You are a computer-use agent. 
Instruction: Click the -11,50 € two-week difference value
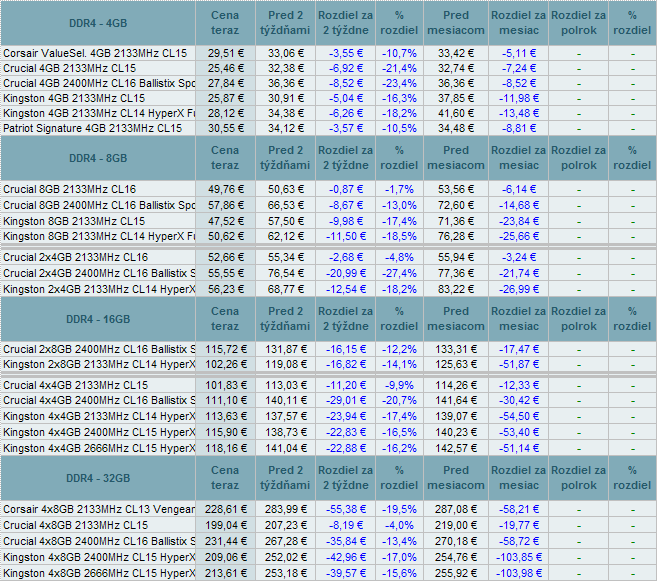click(346, 236)
